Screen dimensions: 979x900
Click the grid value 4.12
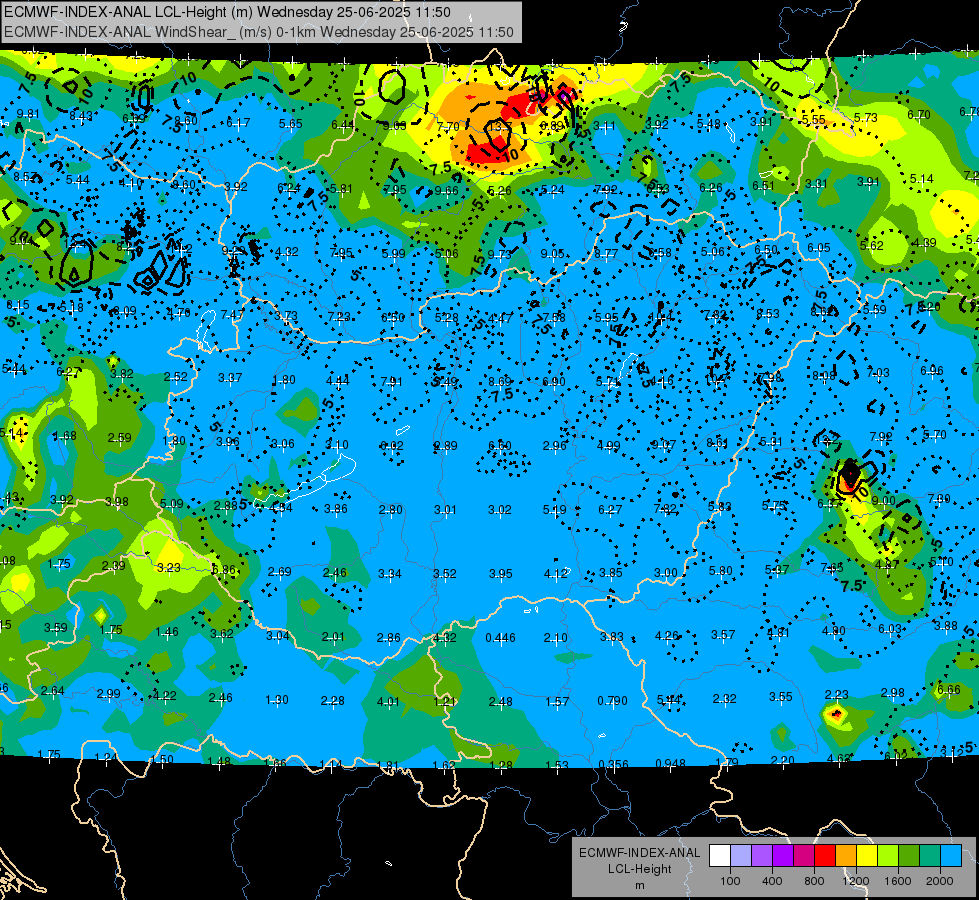556,573
